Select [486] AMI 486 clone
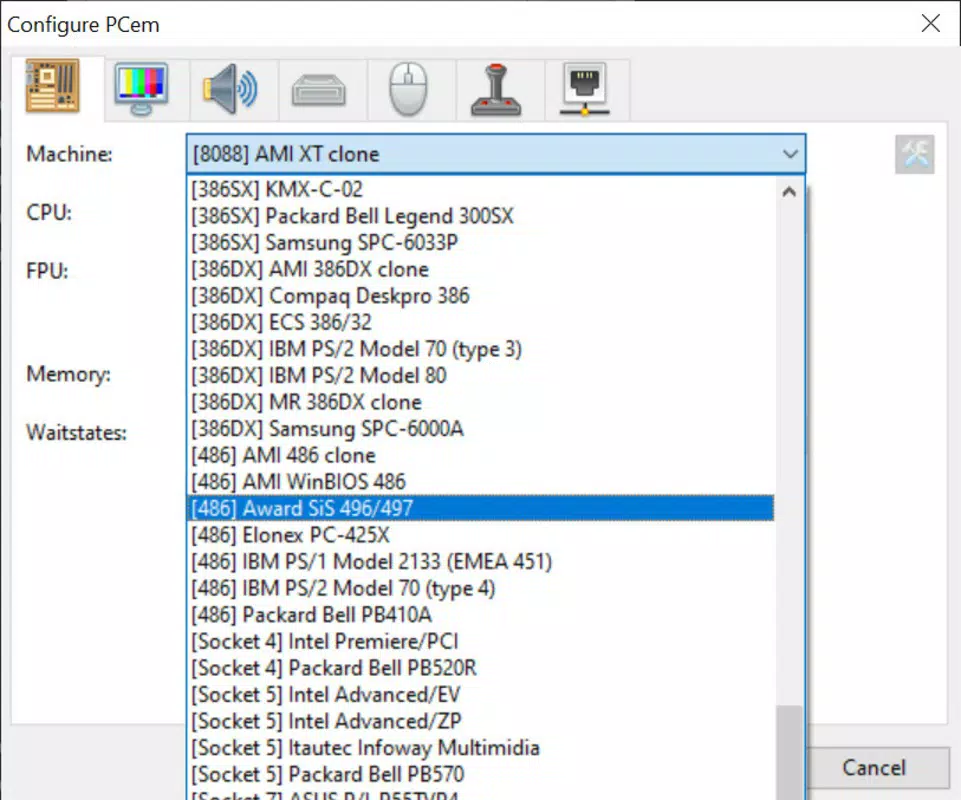This screenshot has width=961, height=800. click(x=480, y=455)
